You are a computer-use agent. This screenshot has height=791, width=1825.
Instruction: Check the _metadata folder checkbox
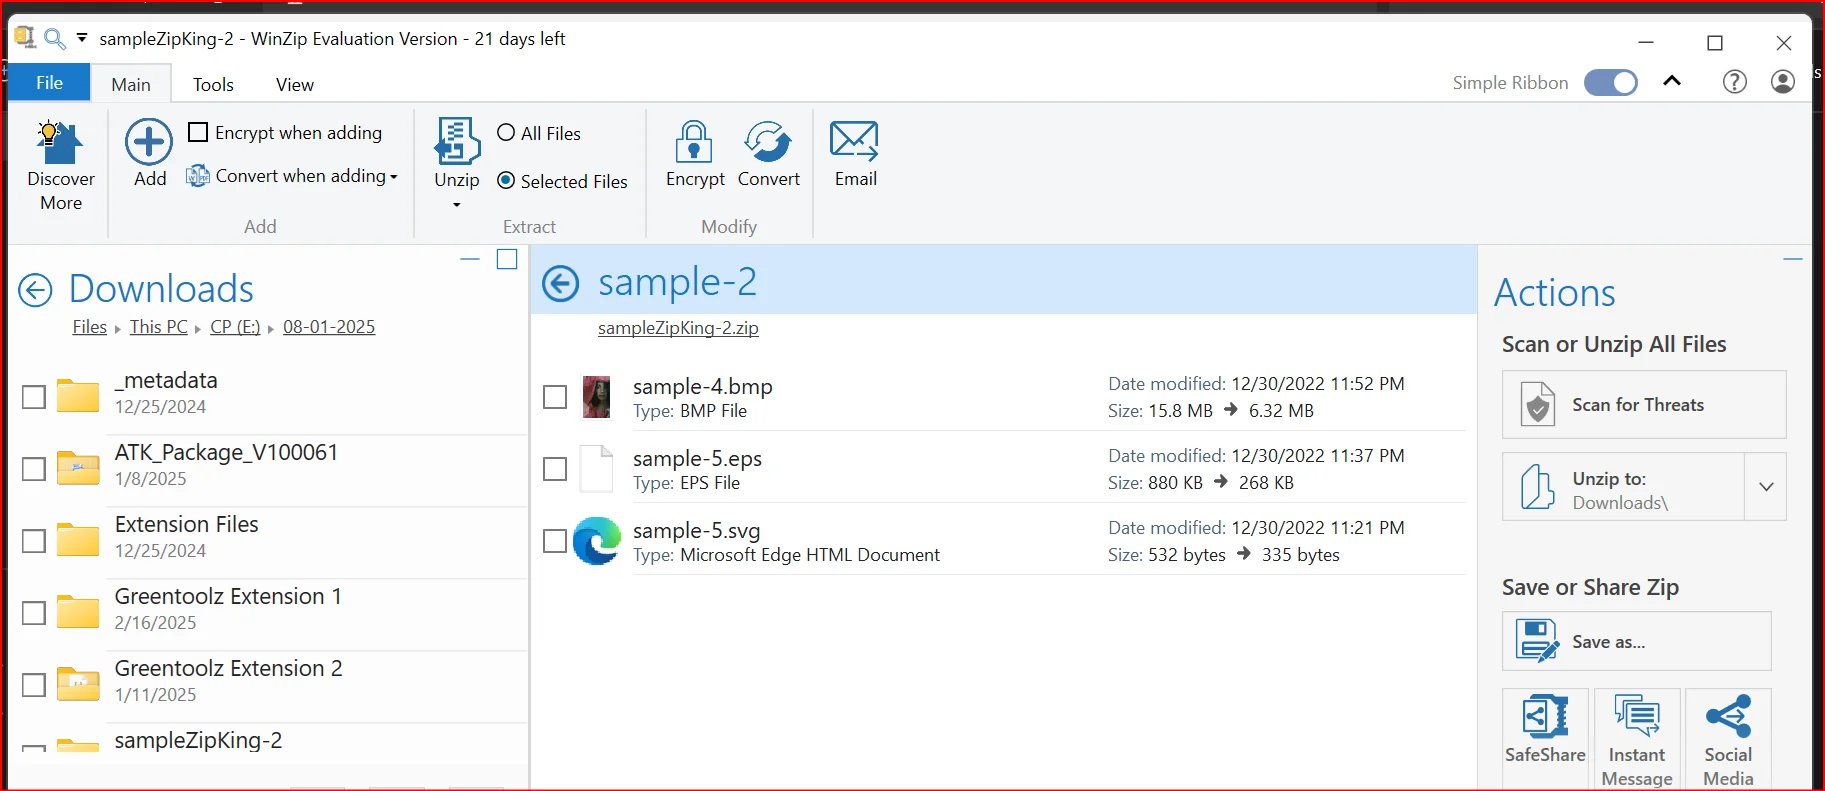[34, 397]
